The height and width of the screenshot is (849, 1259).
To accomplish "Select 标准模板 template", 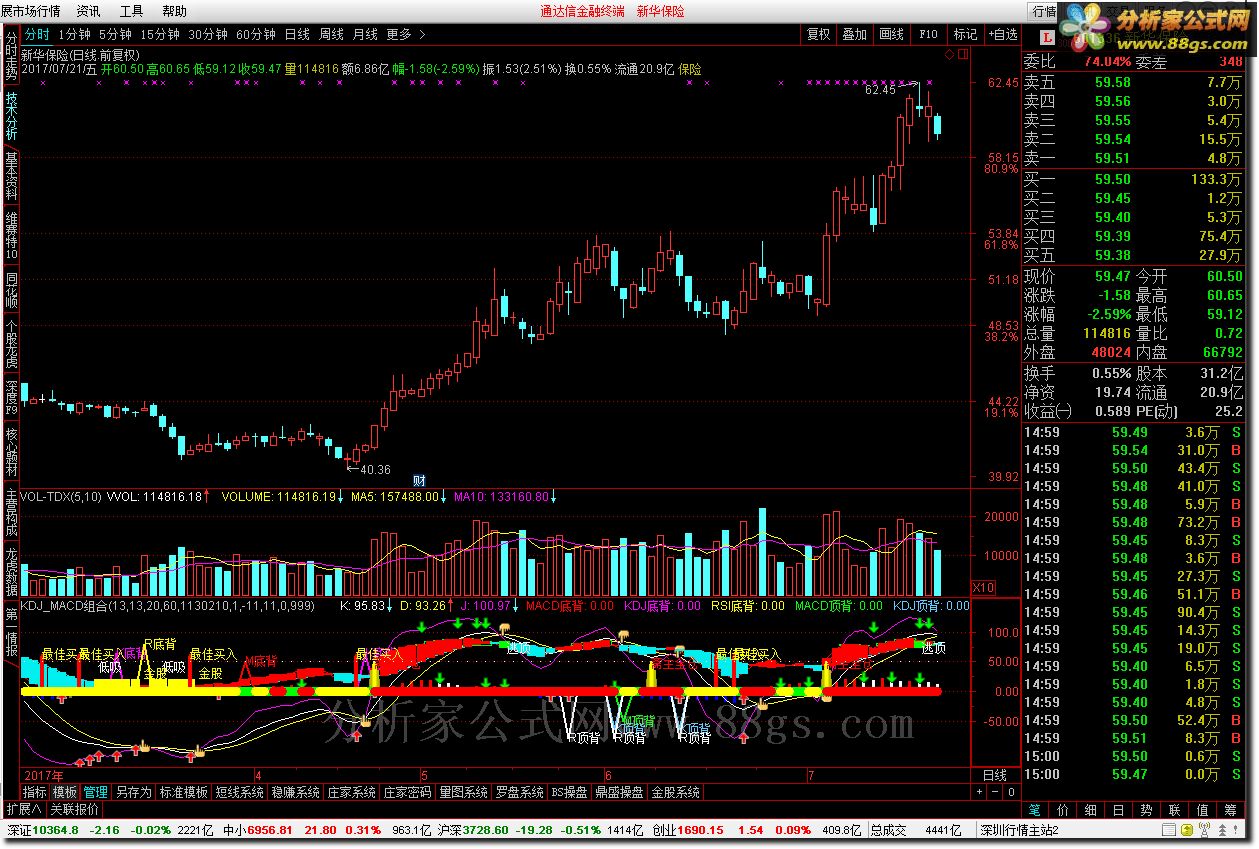I will click(x=184, y=792).
